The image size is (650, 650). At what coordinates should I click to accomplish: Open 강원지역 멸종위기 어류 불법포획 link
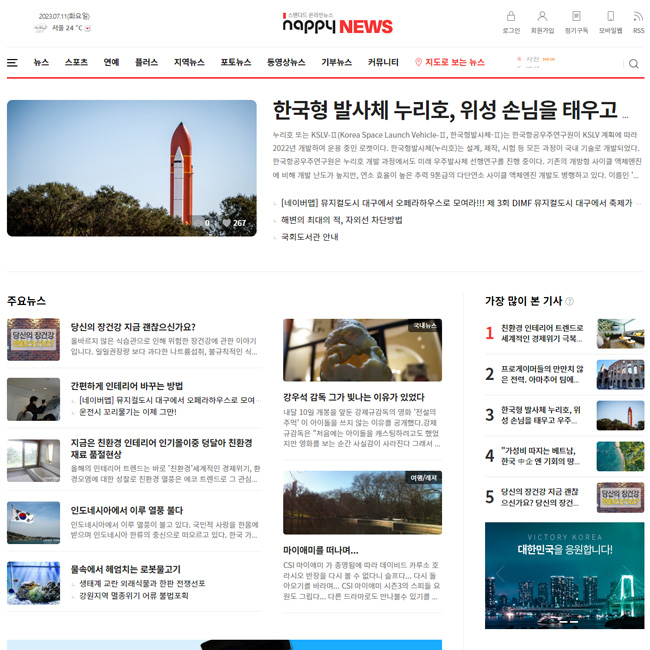click(x=134, y=596)
